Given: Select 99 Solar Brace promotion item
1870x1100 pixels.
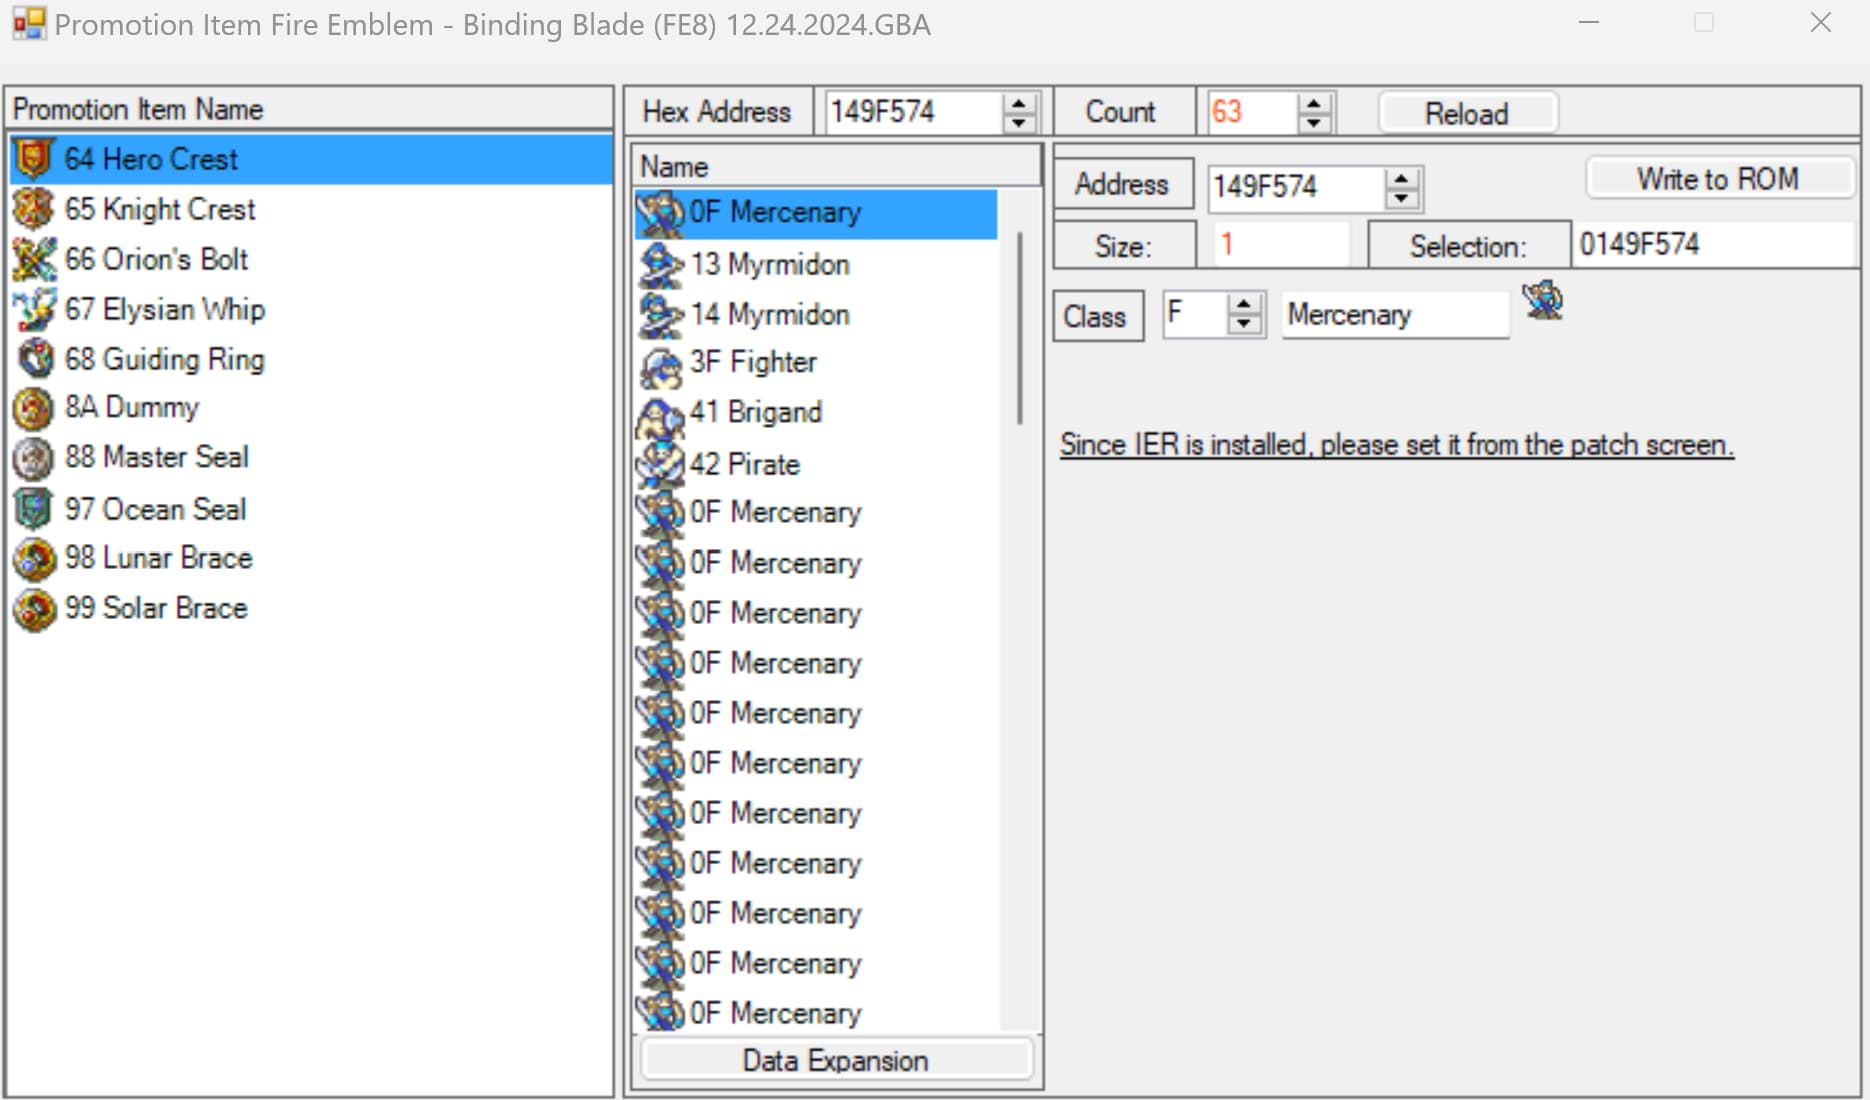Looking at the screenshot, I should [x=310, y=608].
